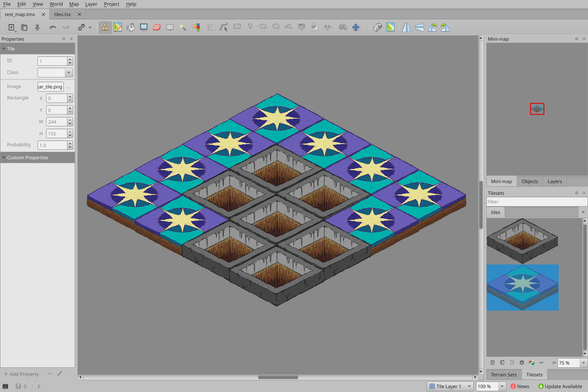Open the File menu
Viewport: 588px width, 392px height.
point(7,4)
